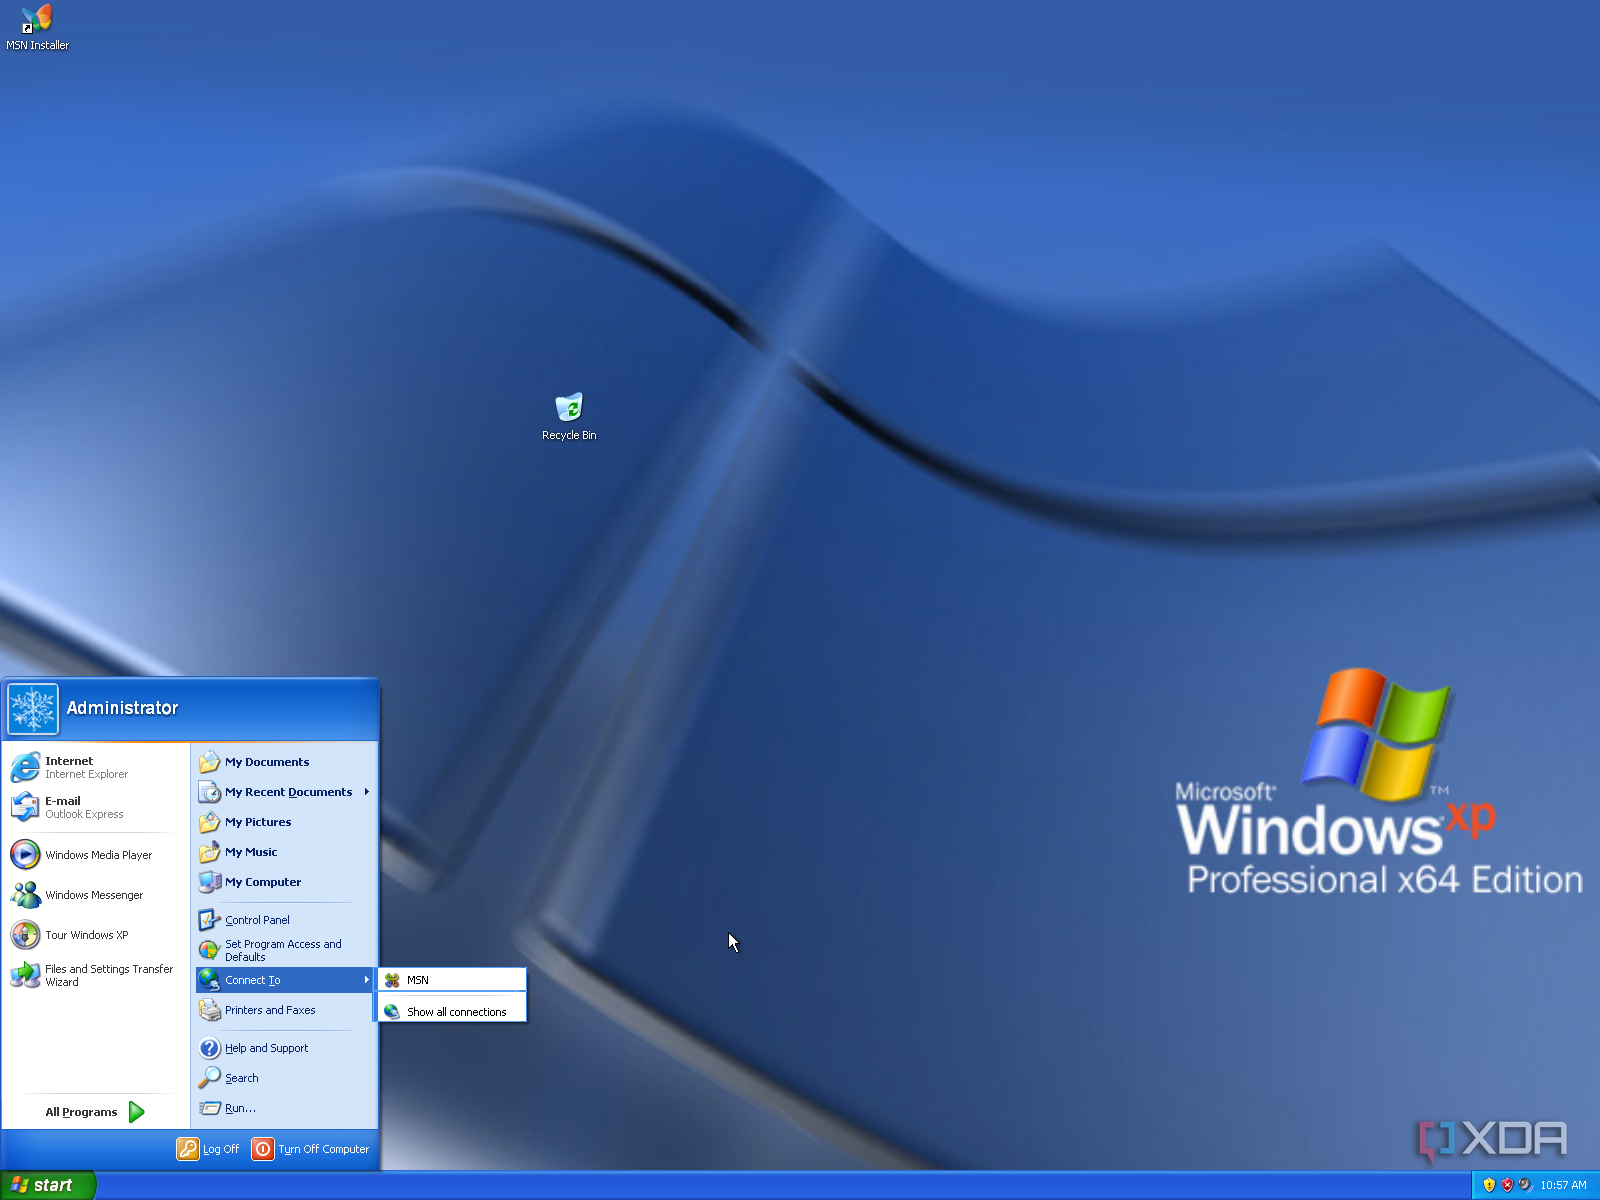The image size is (1600, 1200).
Task: Open the My Documents folder
Action: 285,762
